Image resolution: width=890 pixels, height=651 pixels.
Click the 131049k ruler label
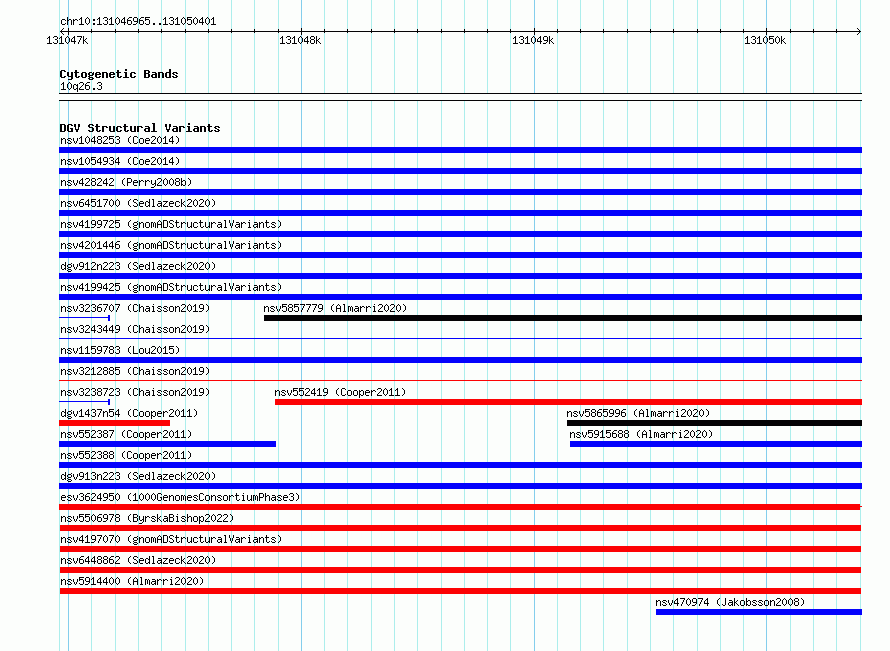533,40
